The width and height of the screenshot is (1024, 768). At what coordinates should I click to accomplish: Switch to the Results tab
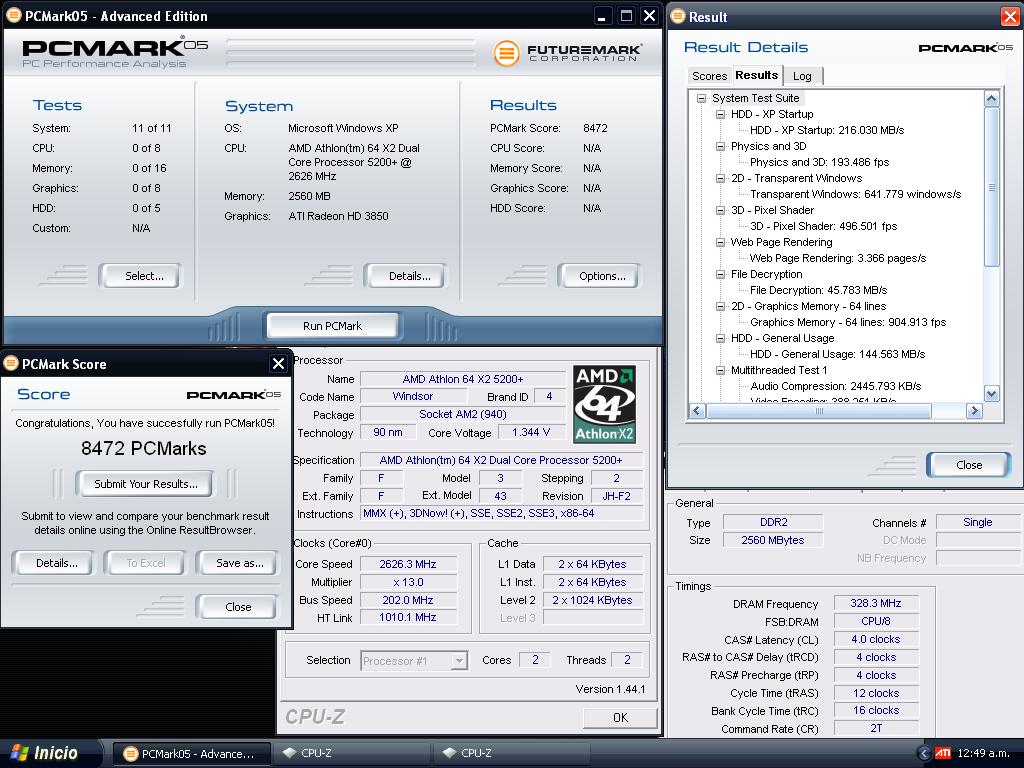pyautogui.click(x=756, y=75)
